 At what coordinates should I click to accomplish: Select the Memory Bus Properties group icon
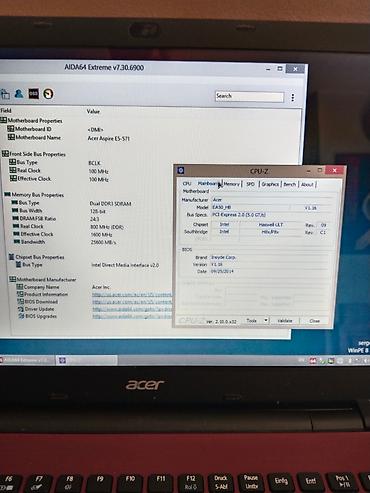click(7, 194)
